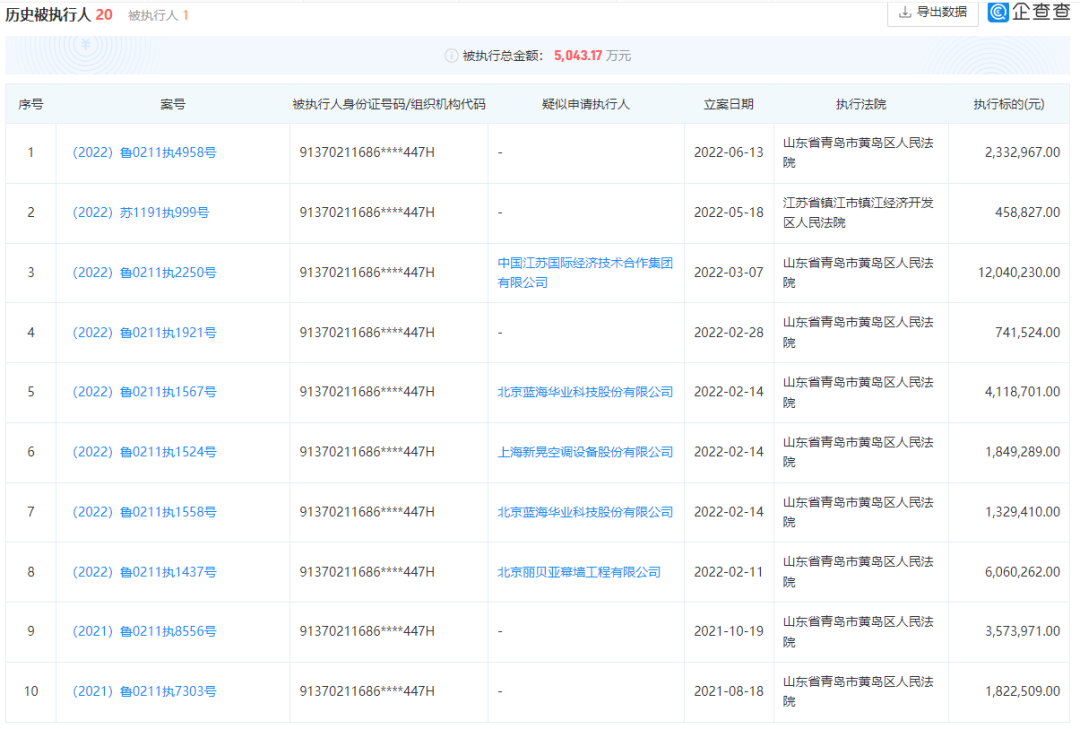The height and width of the screenshot is (729, 1080).
Task: Select case (2022)鲁0211执1921号
Action: (x=144, y=333)
